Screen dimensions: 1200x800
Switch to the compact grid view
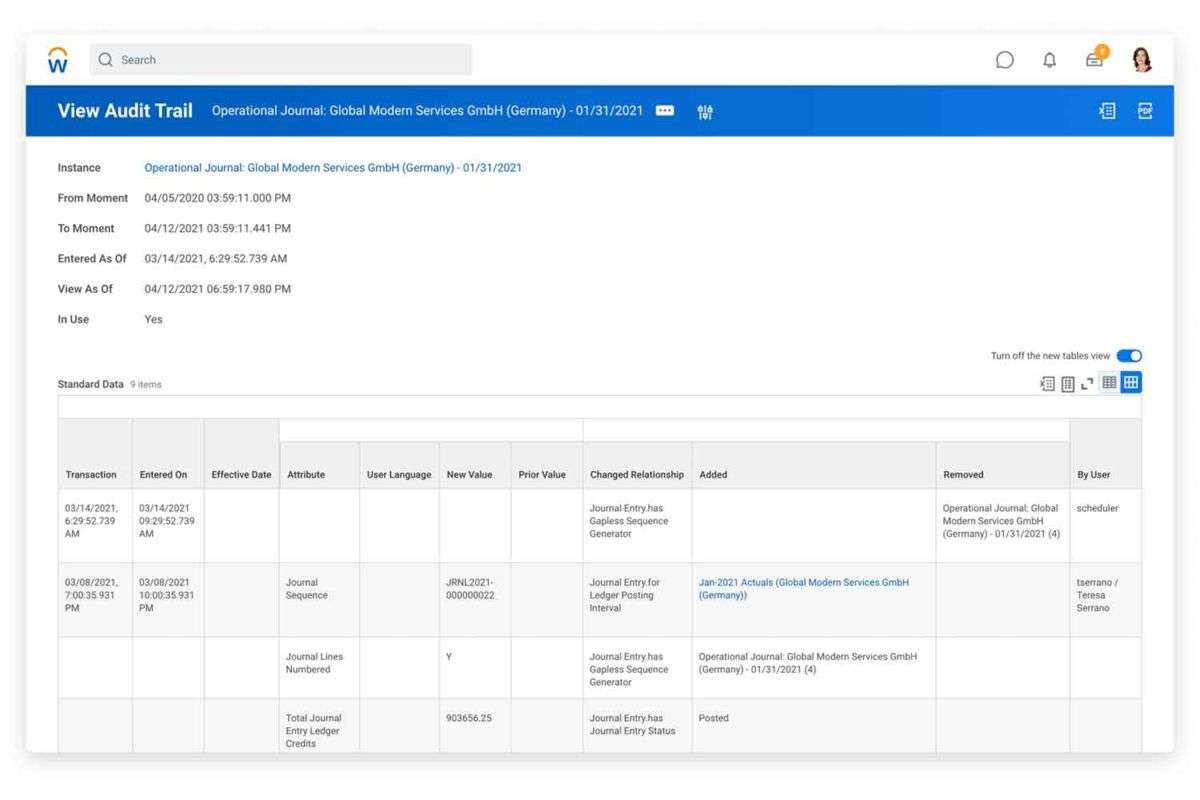[1108, 382]
